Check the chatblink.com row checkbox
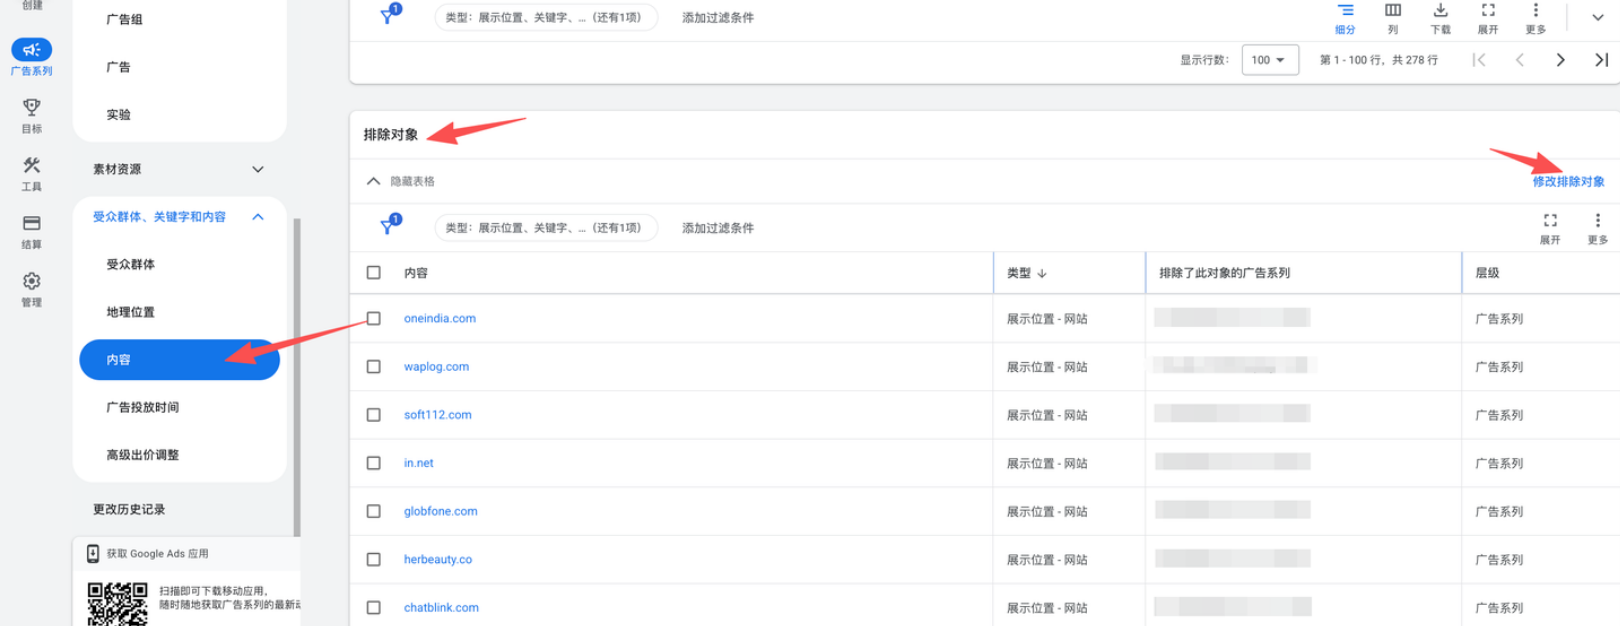Viewport: 1620px width, 626px height. [374, 608]
